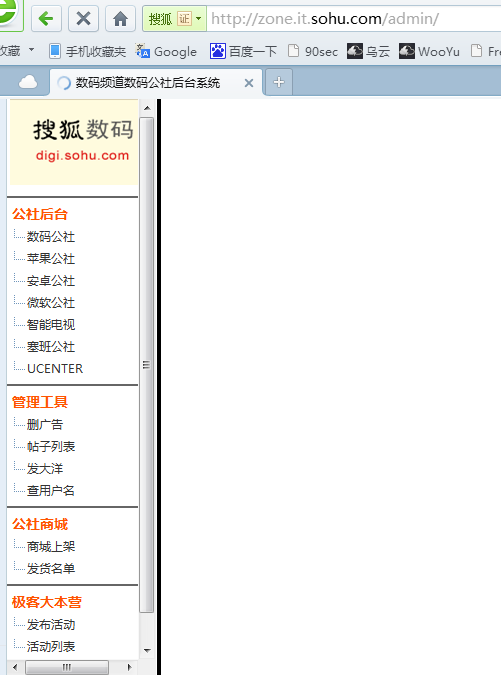Open 发布活动 under 极客大本营

click(x=51, y=625)
